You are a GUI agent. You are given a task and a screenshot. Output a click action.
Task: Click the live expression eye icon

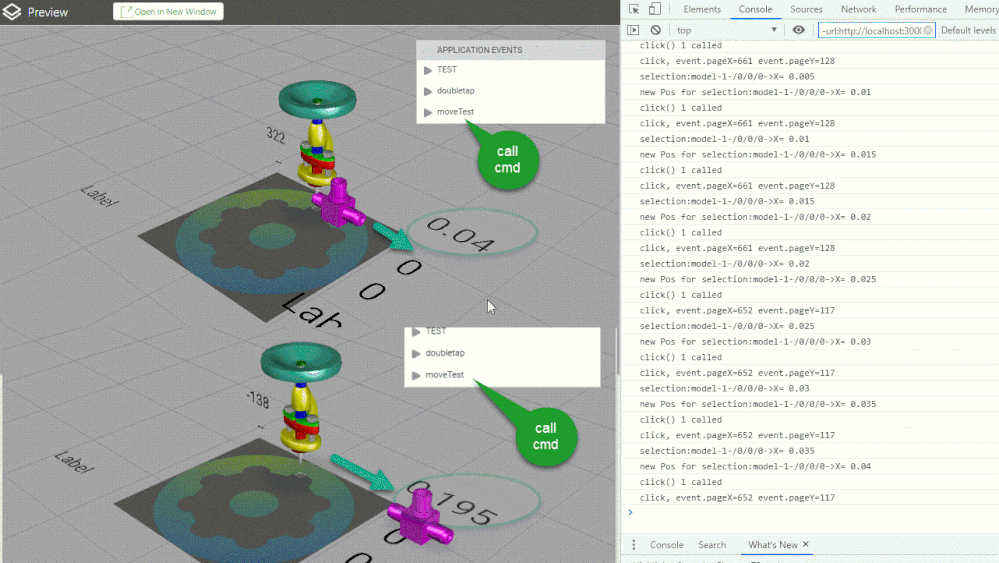tap(798, 30)
